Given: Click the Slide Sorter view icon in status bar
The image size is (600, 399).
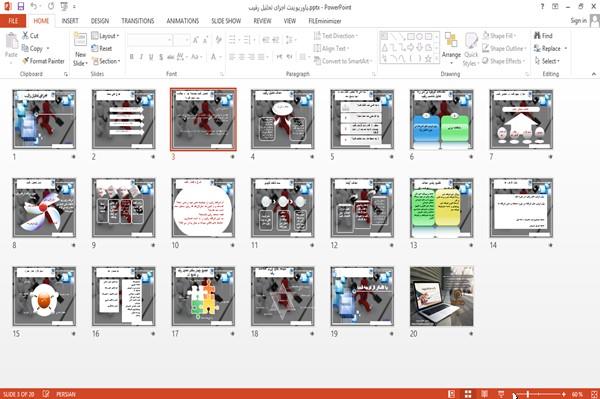Looking at the screenshot, I should [x=468, y=394].
